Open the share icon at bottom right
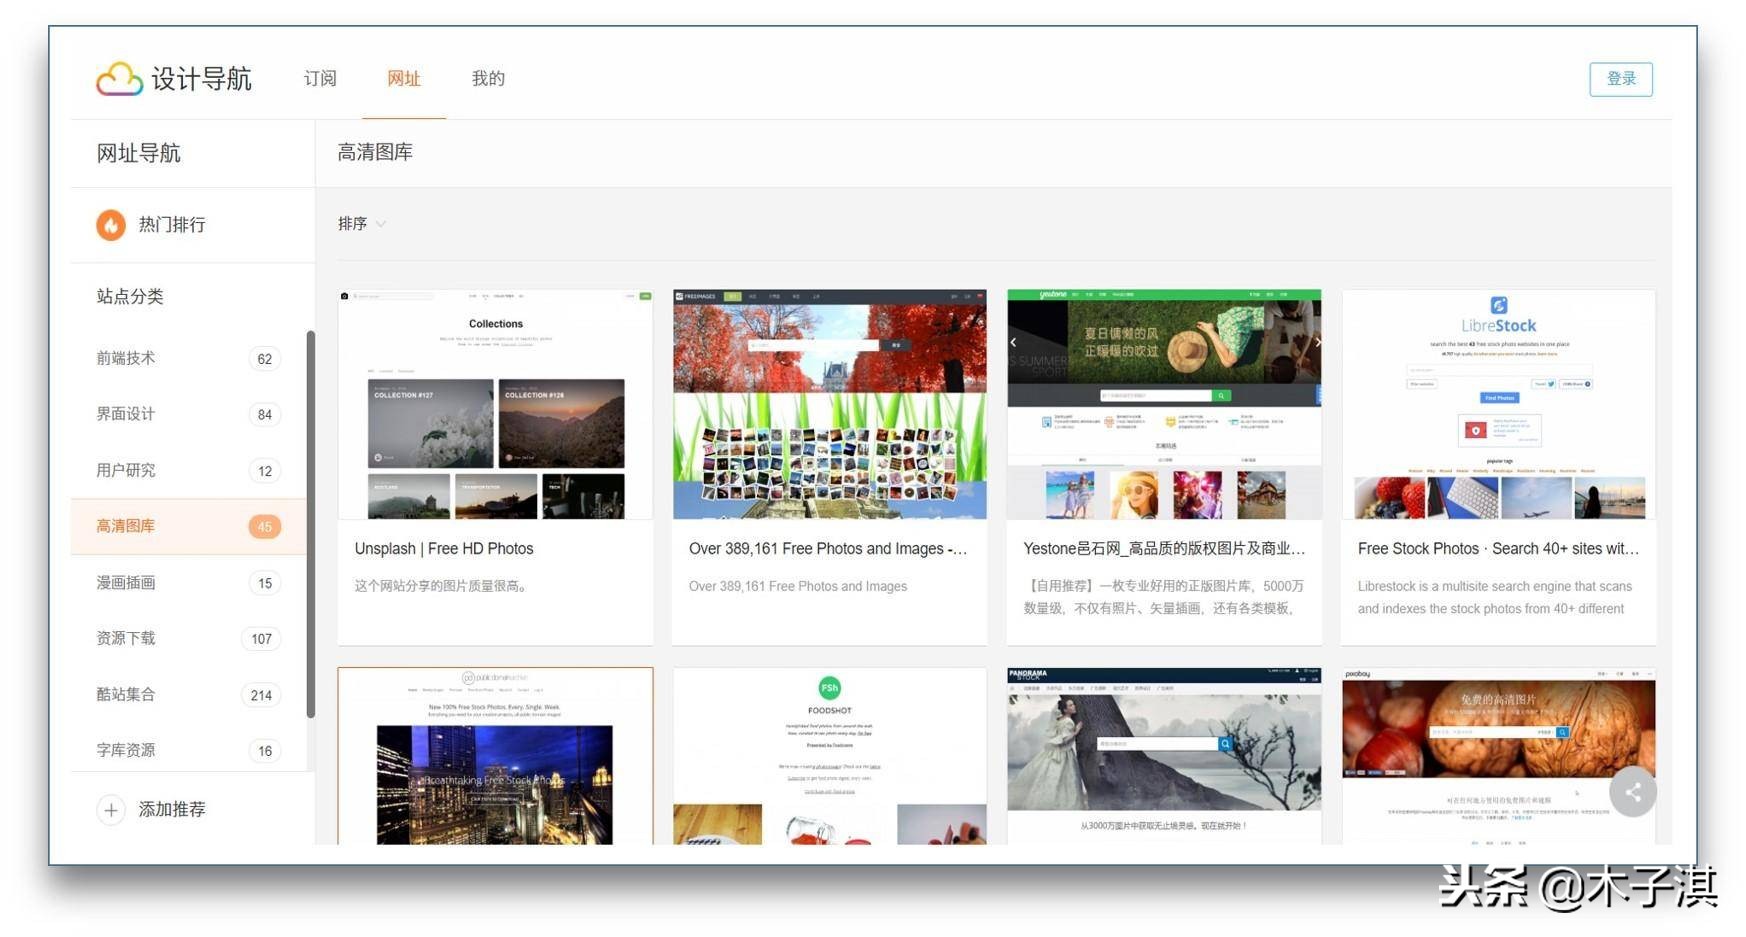The image size is (1746, 937). point(1633,792)
